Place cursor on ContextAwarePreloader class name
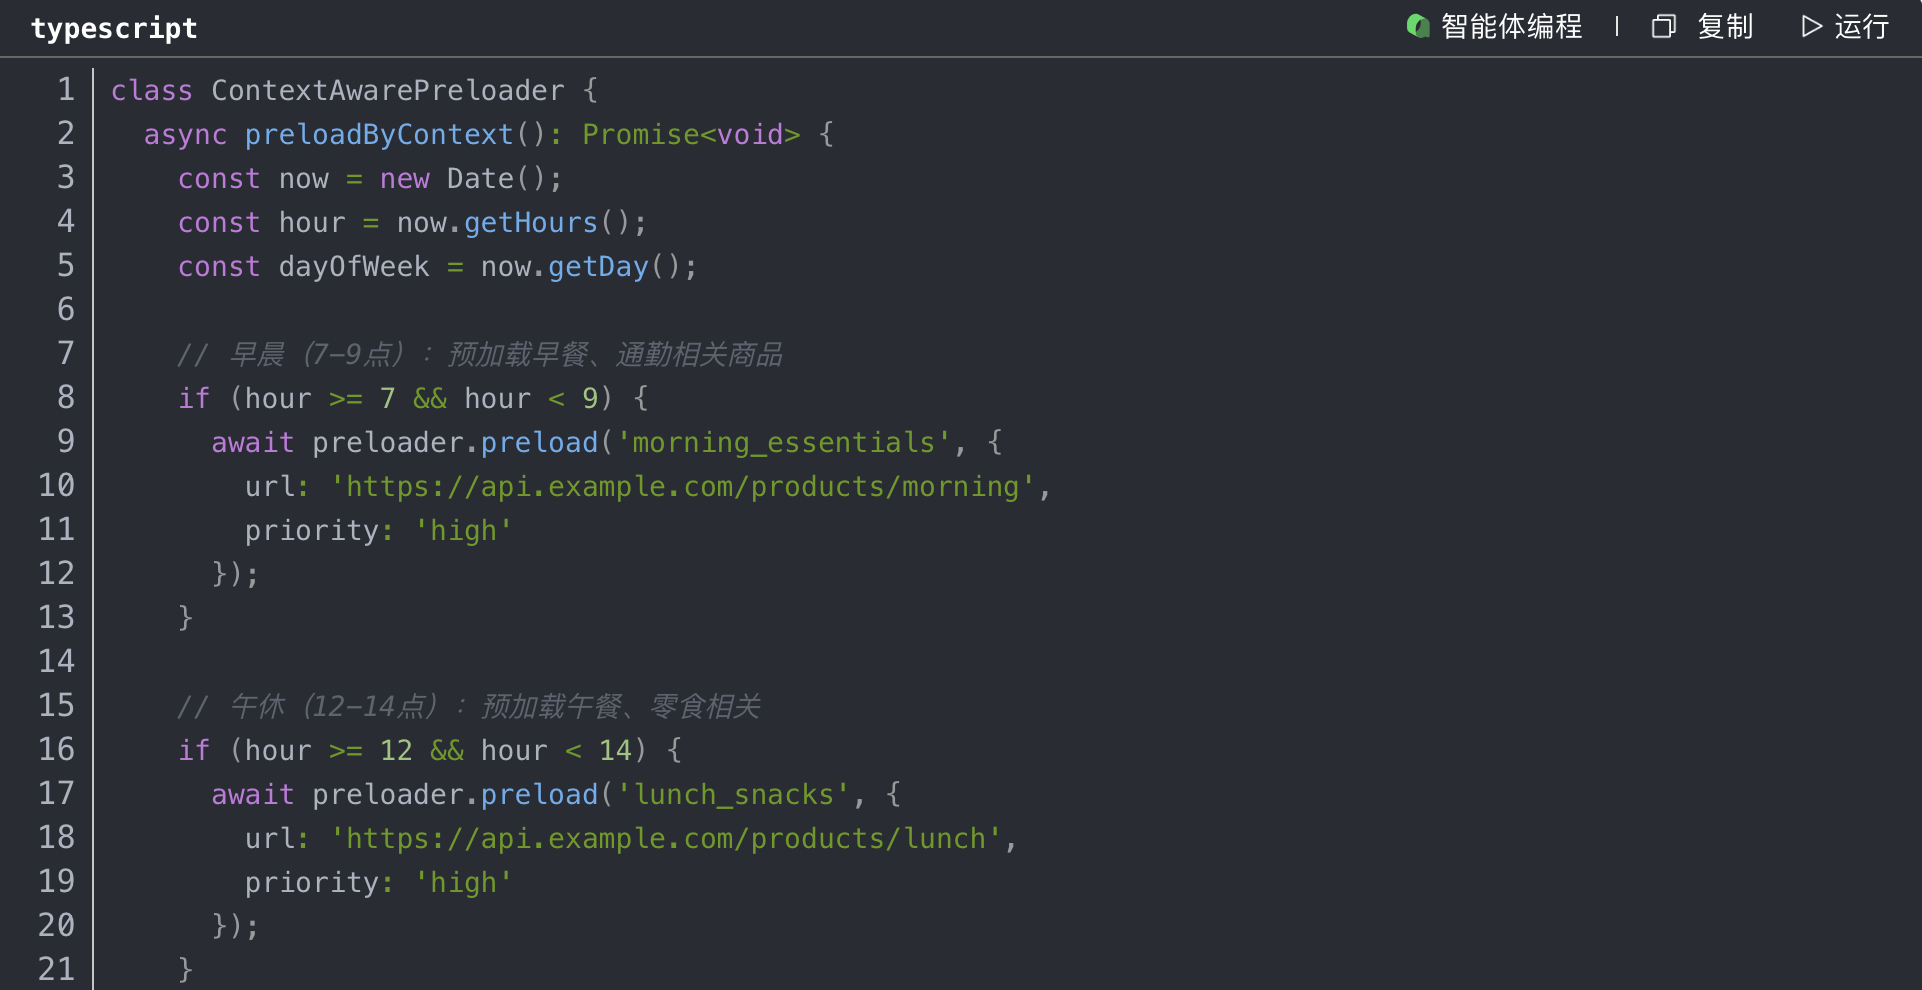This screenshot has height=990, width=1922. click(388, 91)
